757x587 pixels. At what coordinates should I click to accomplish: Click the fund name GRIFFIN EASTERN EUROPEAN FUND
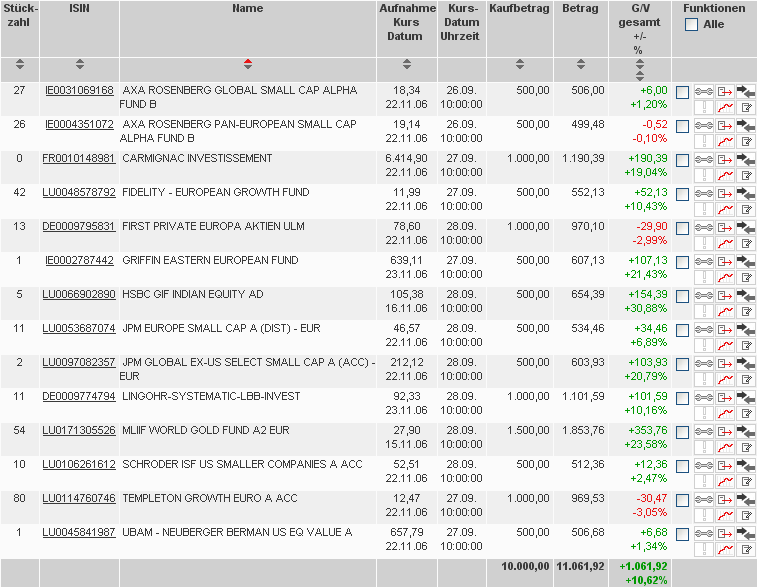click(210, 260)
